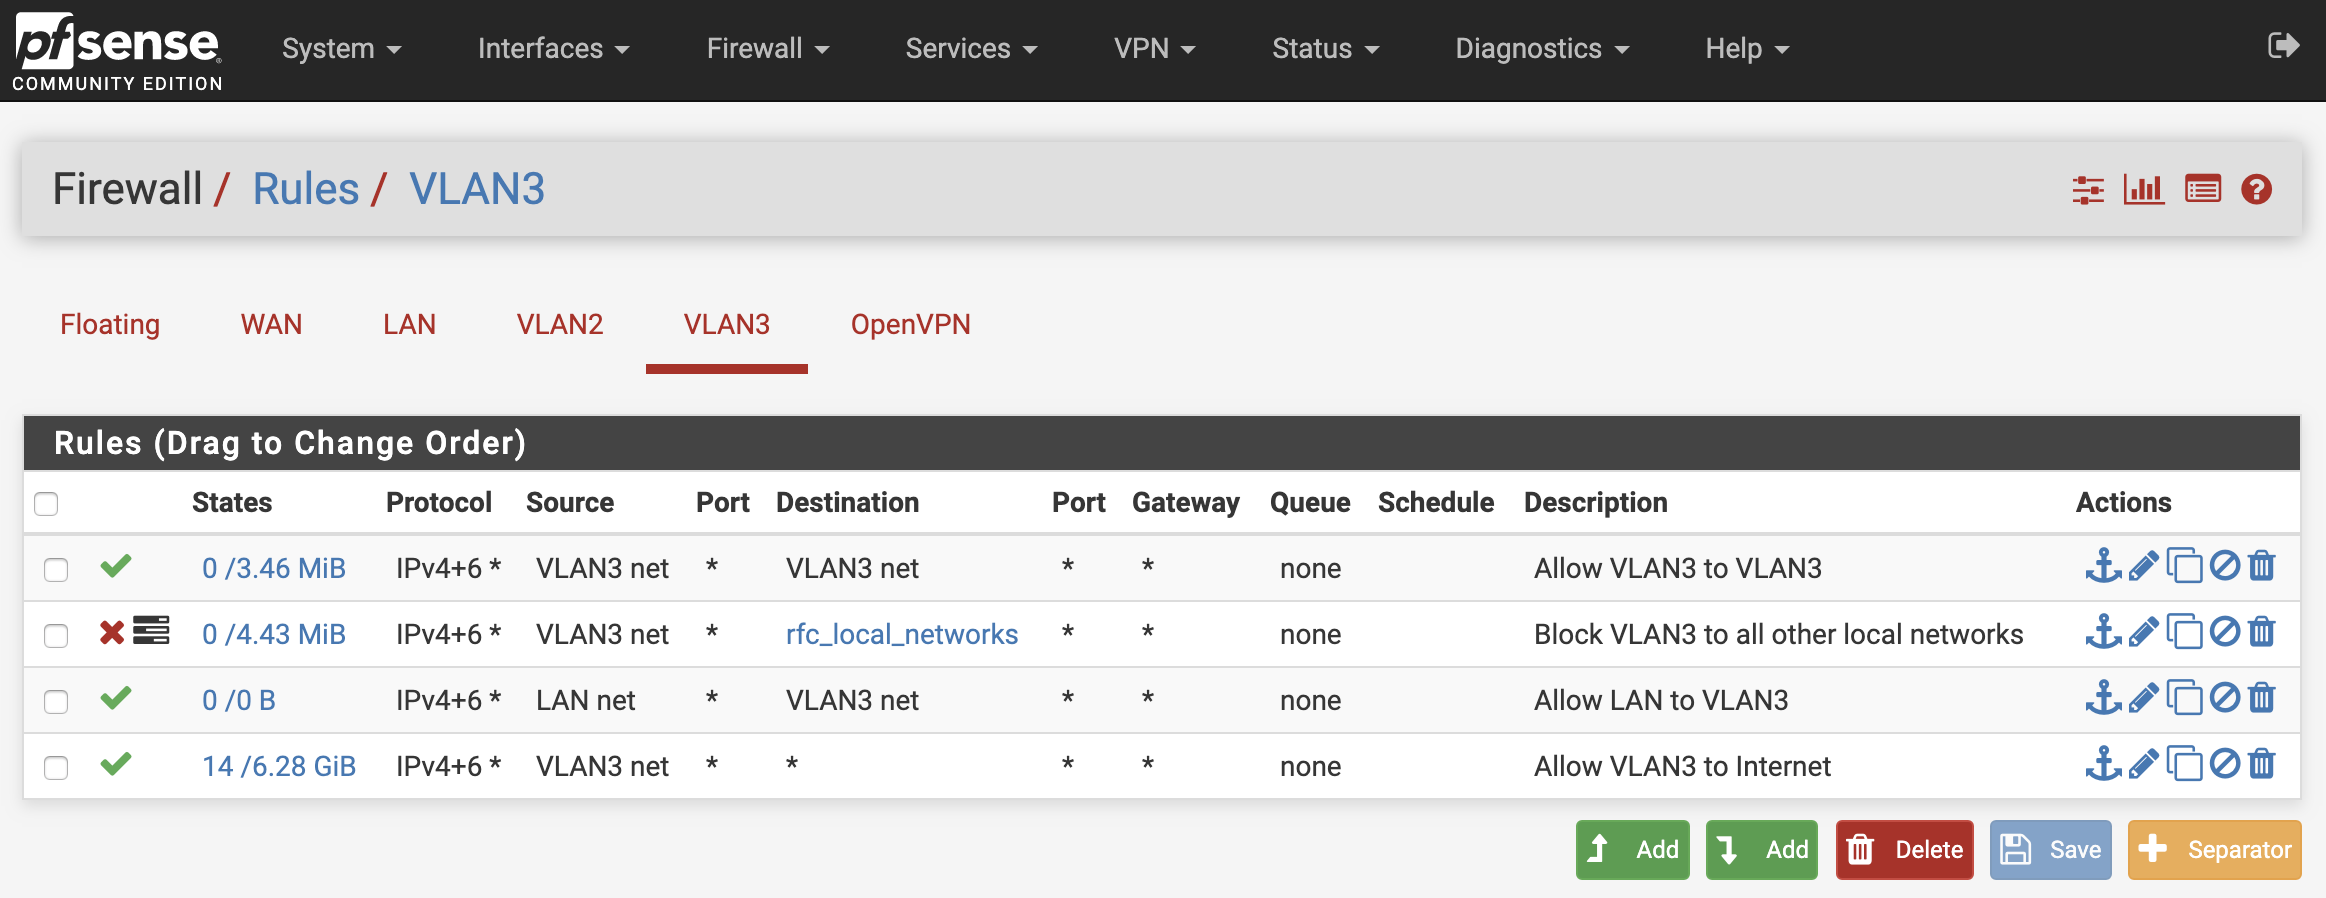The image size is (2326, 898).
Task: Expand the System menu
Action: (x=341, y=48)
